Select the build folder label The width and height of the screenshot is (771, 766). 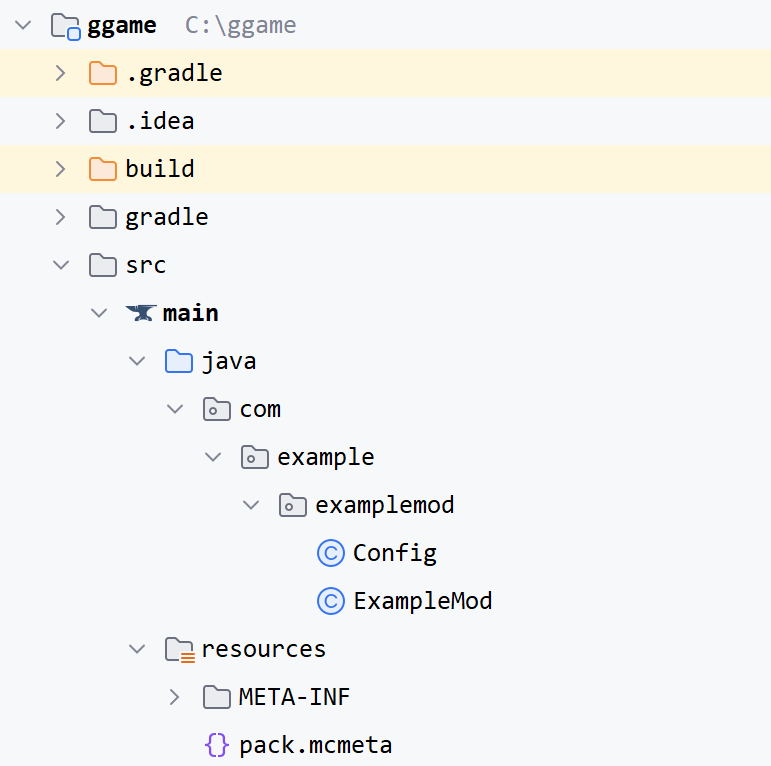coord(160,169)
